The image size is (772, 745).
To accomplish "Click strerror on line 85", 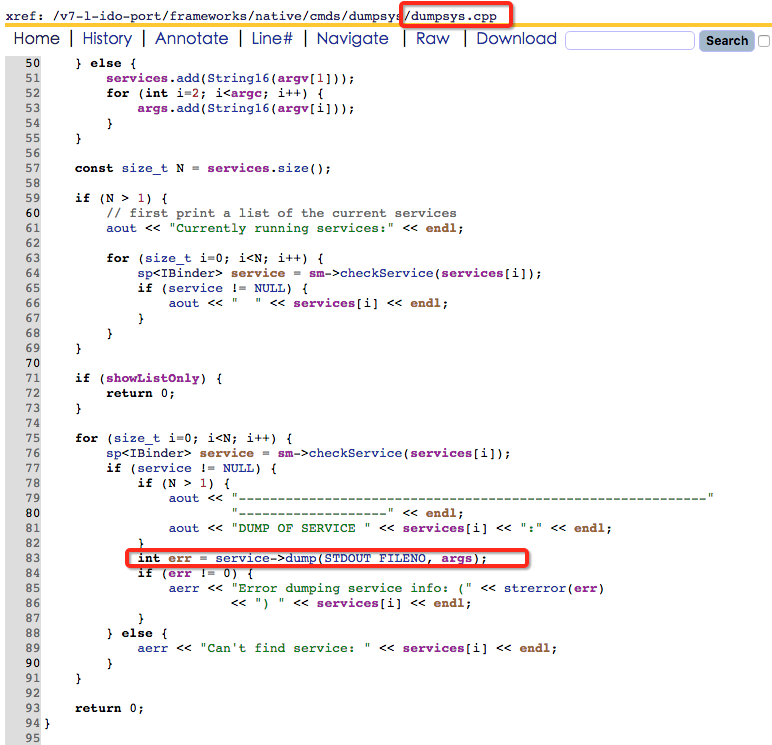I will point(535,588).
